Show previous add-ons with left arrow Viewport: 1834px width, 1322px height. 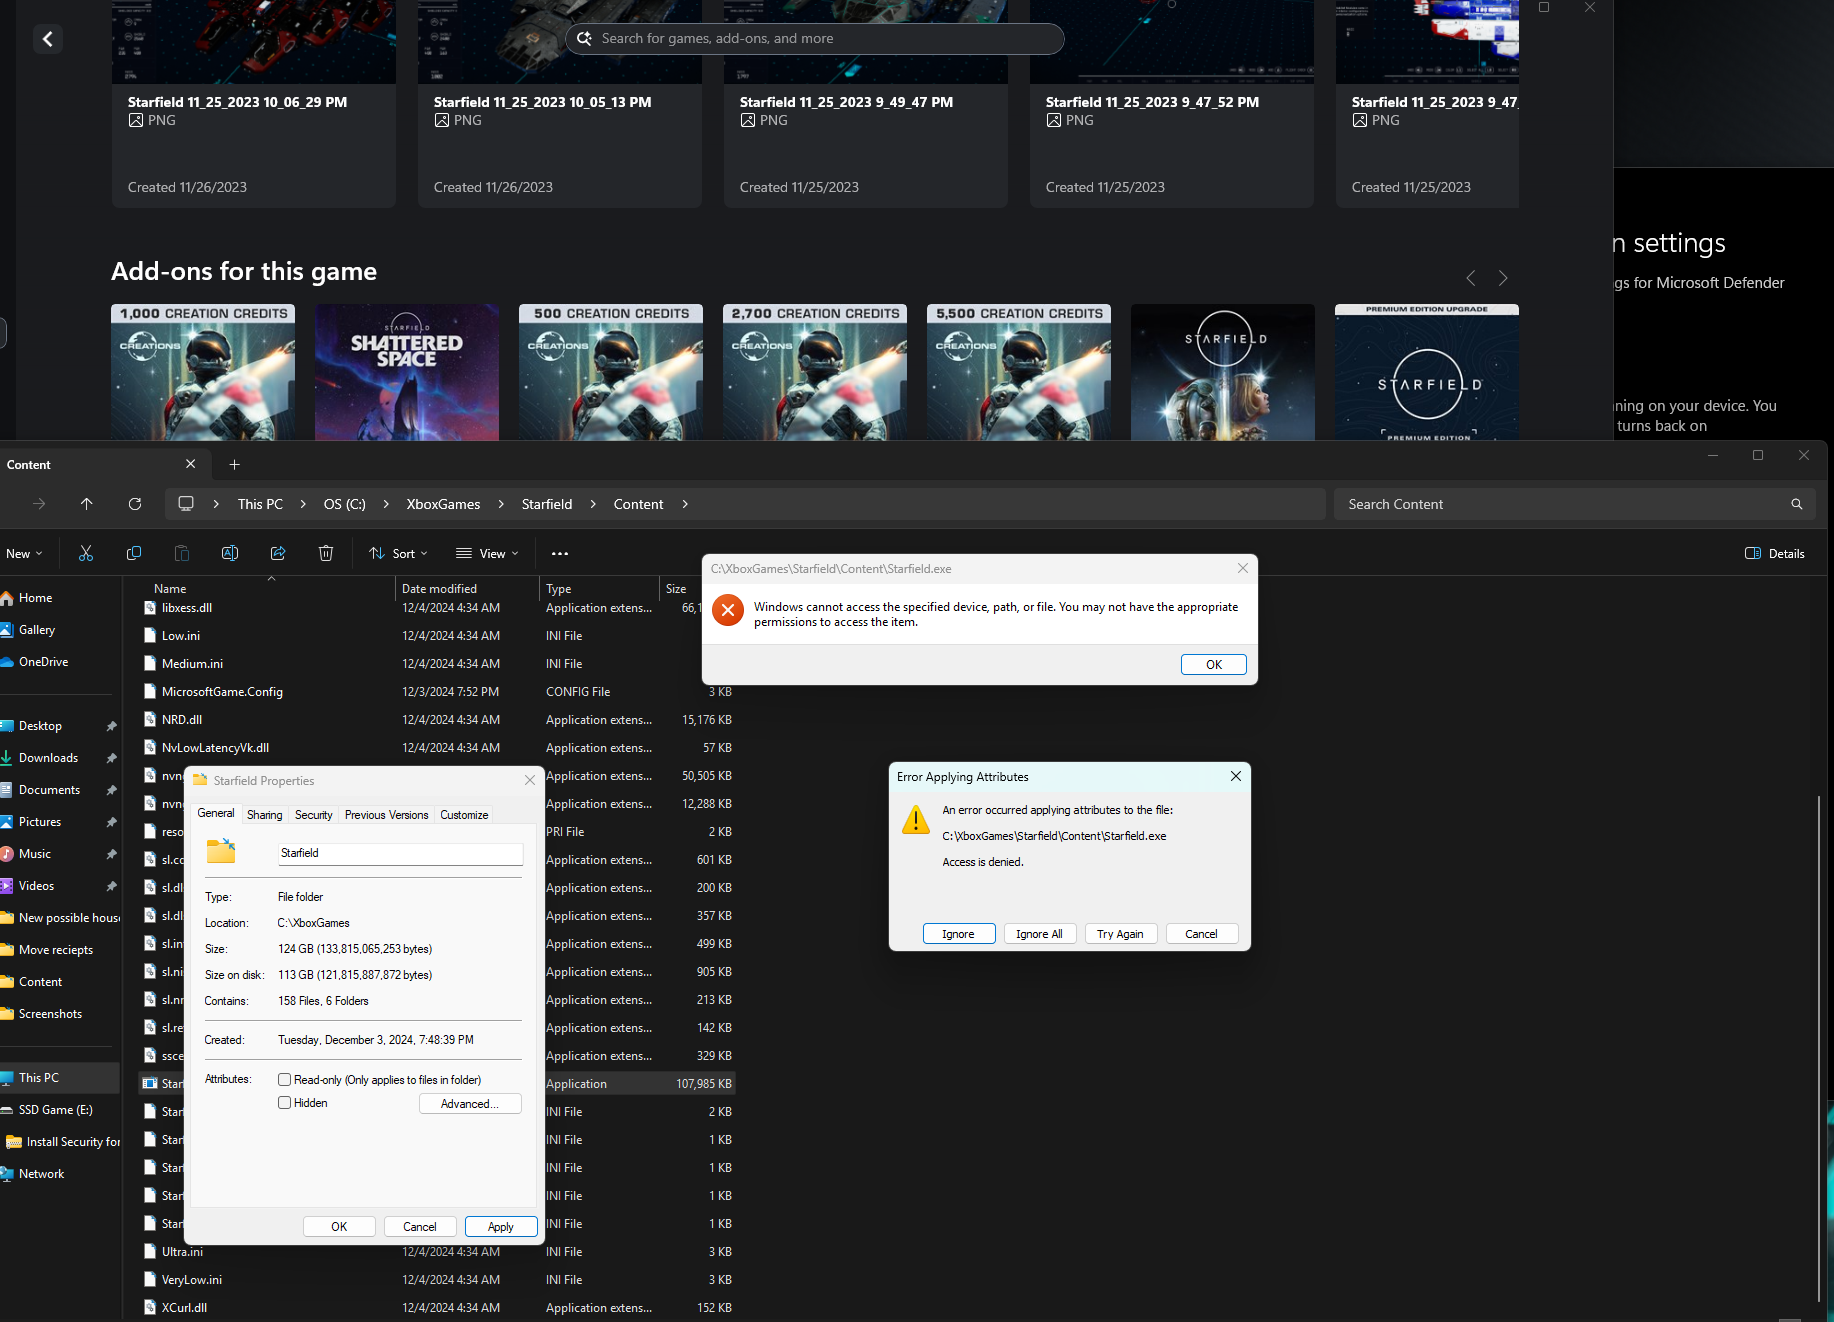click(x=1471, y=278)
